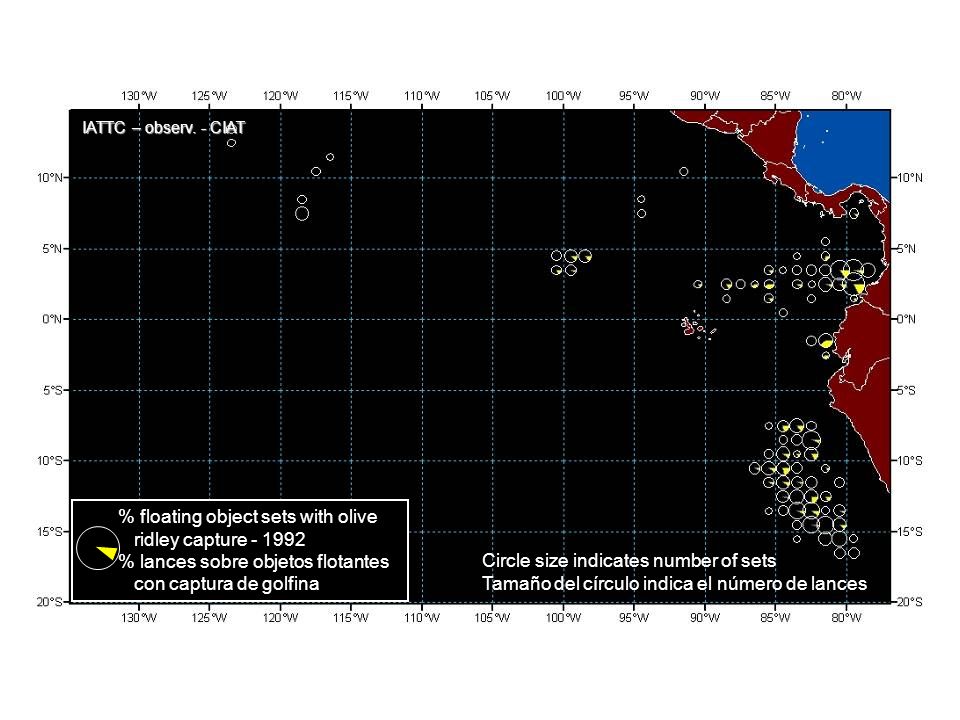Viewport: 960px width, 720px height.
Task: Select the 'con captura de golfina' line
Action: click(x=227, y=583)
